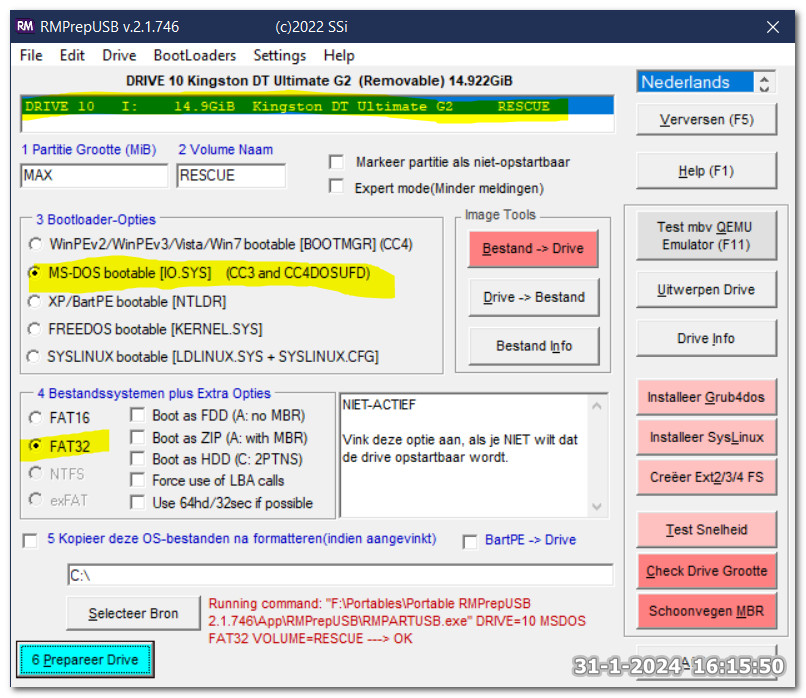Click the info box scroll down arrow

597,506
